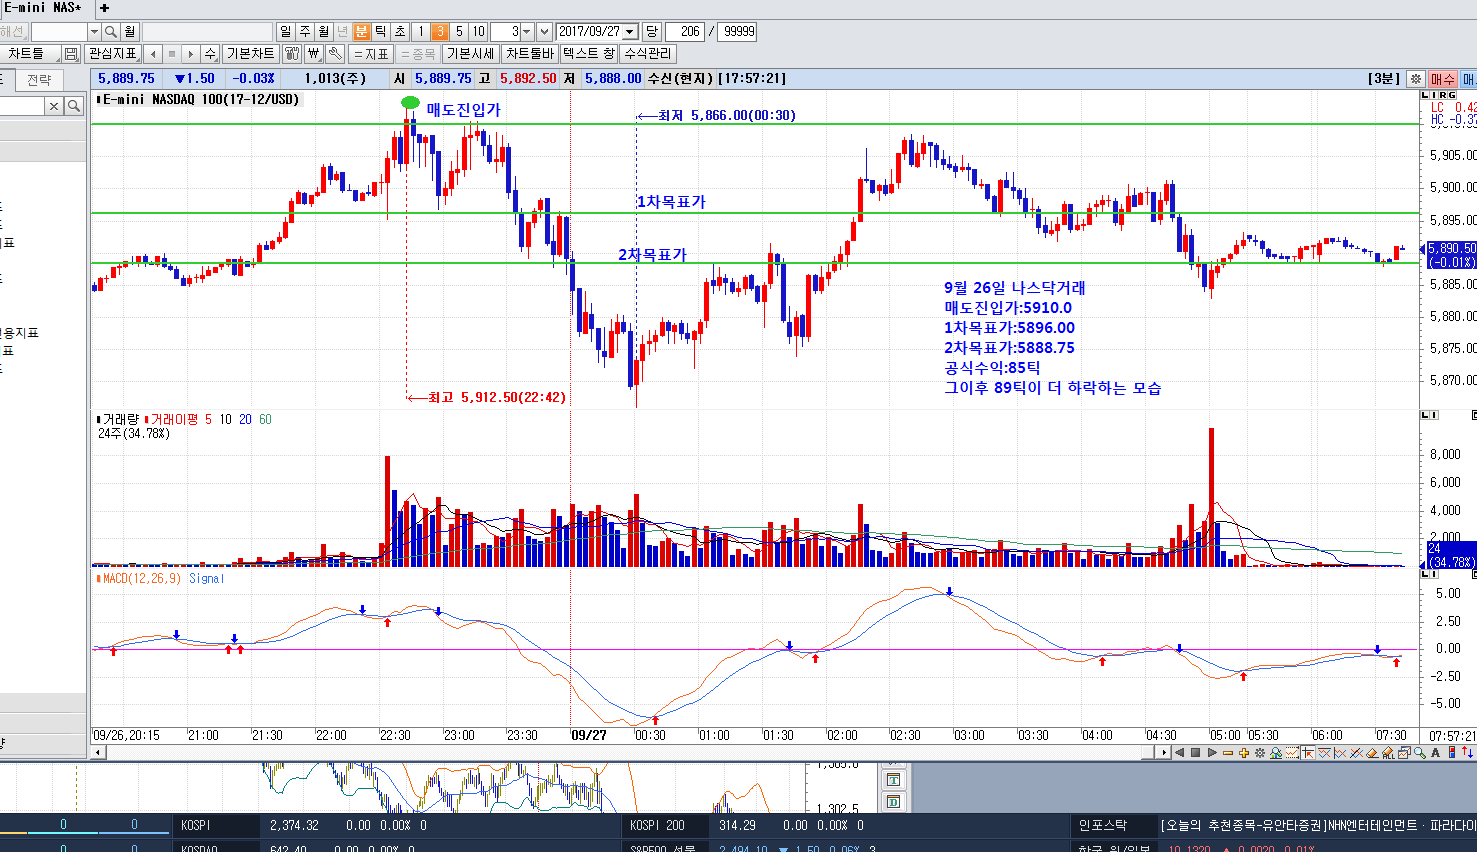This screenshot has width=1477, height=852.
Task: Switch chart period to 일 (daily)
Action: coord(286,32)
